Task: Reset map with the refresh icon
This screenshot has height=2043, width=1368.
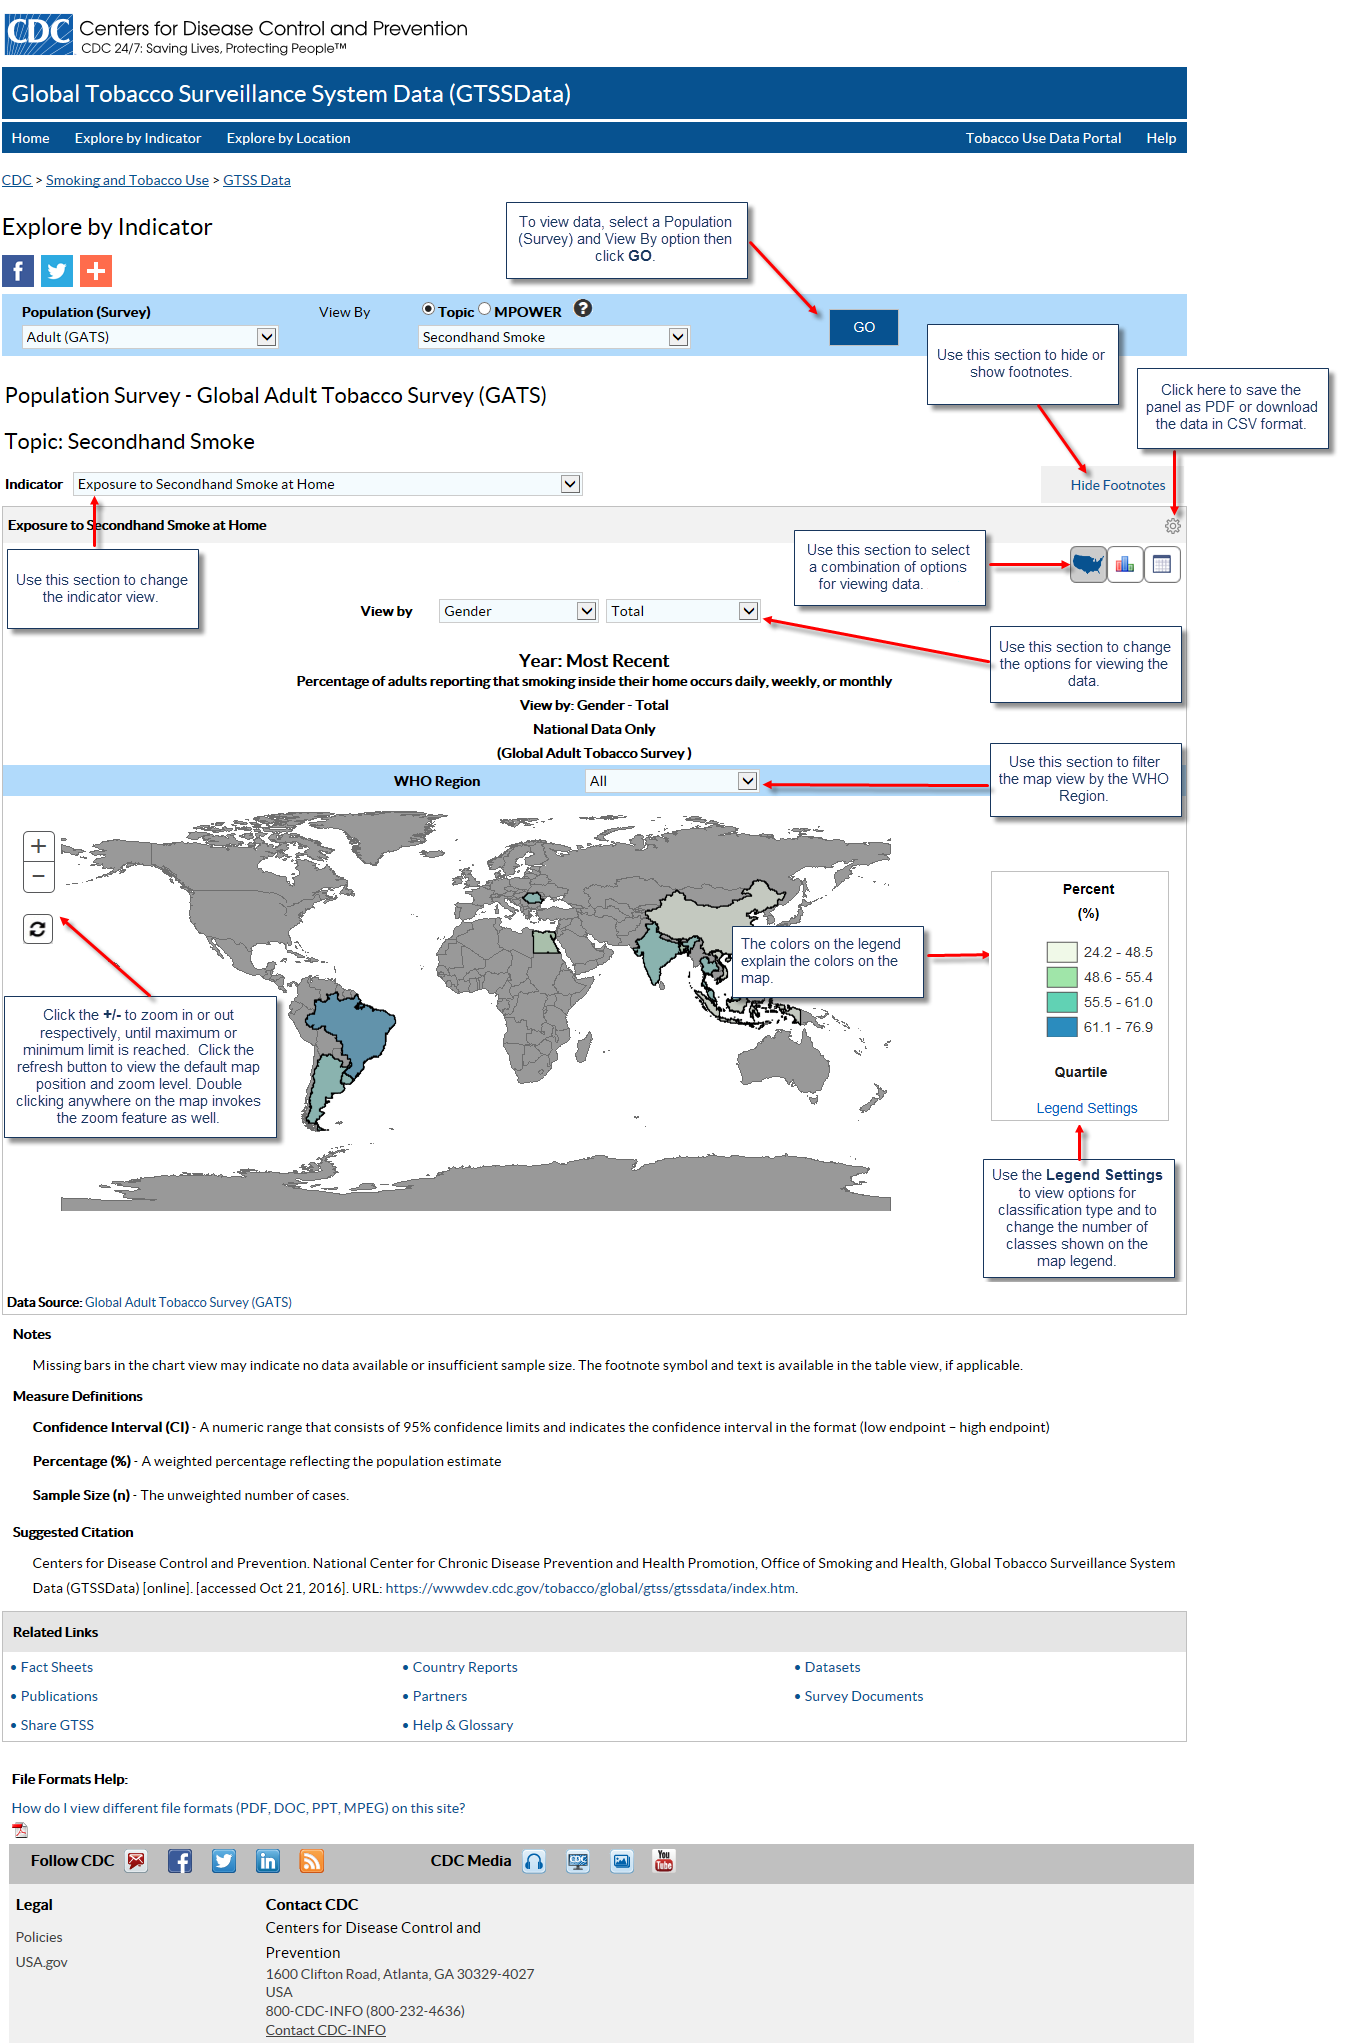Action: coord(38,929)
